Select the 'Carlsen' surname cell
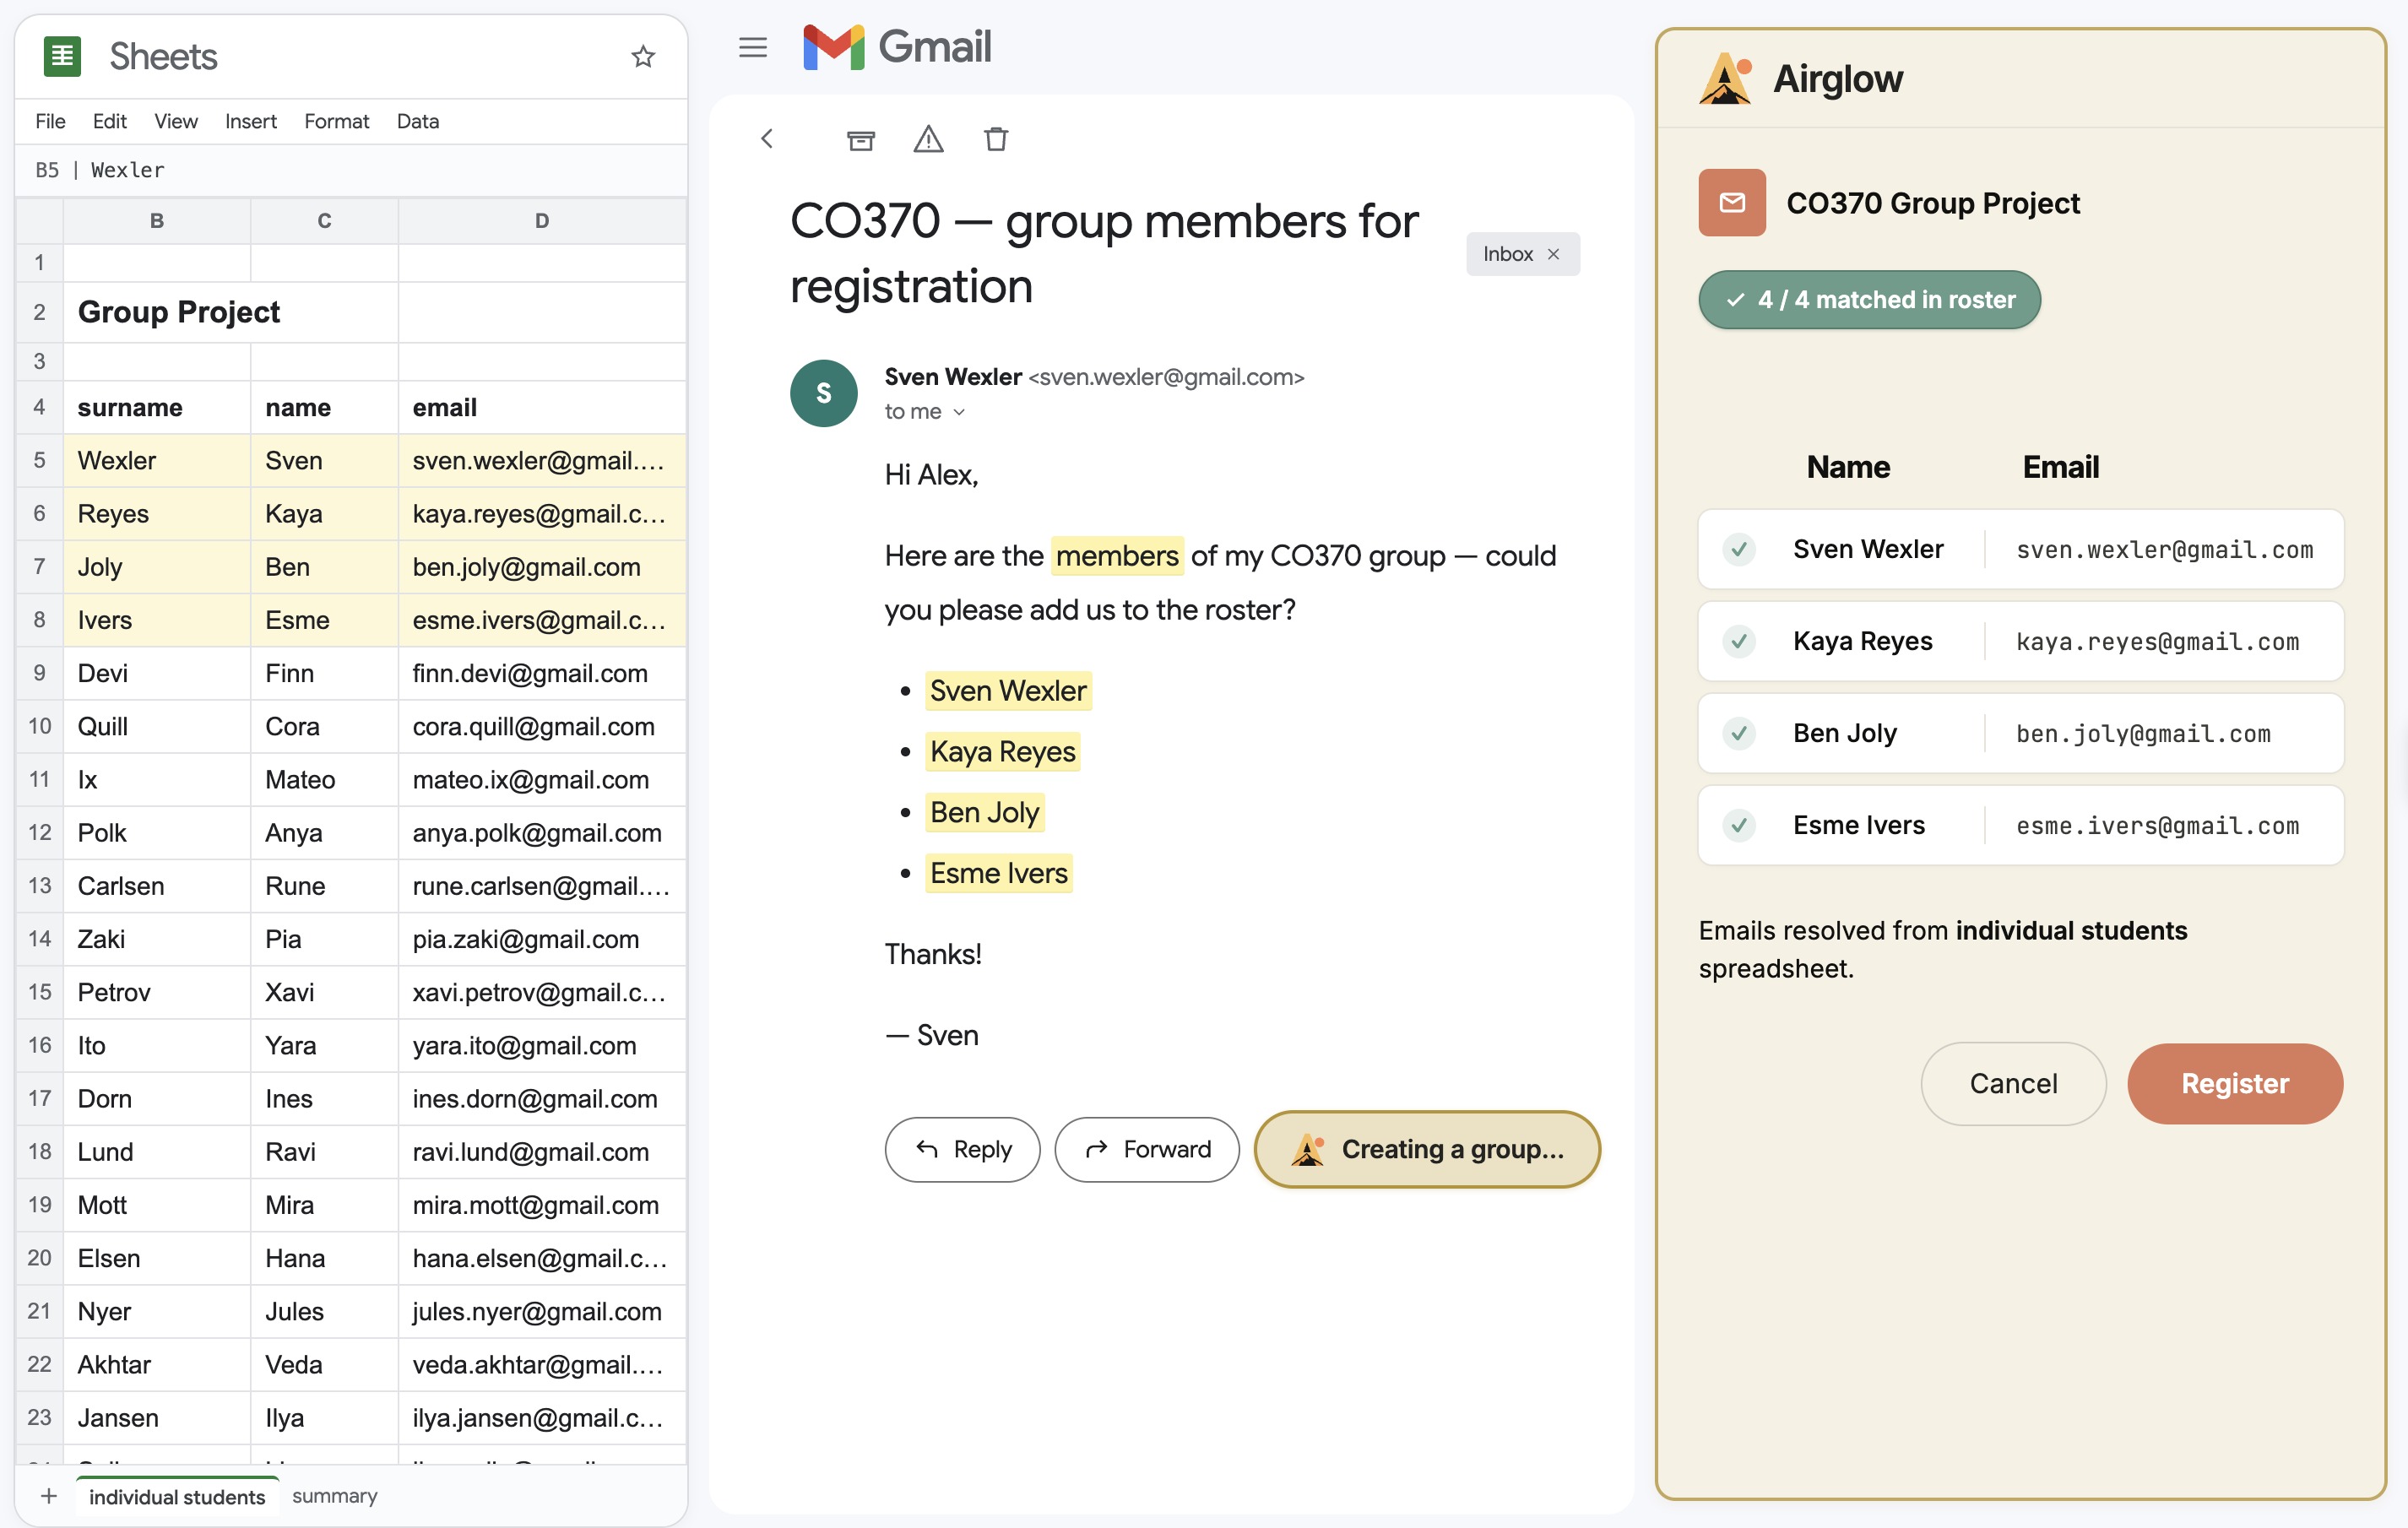2408x1528 pixels. click(x=157, y=885)
